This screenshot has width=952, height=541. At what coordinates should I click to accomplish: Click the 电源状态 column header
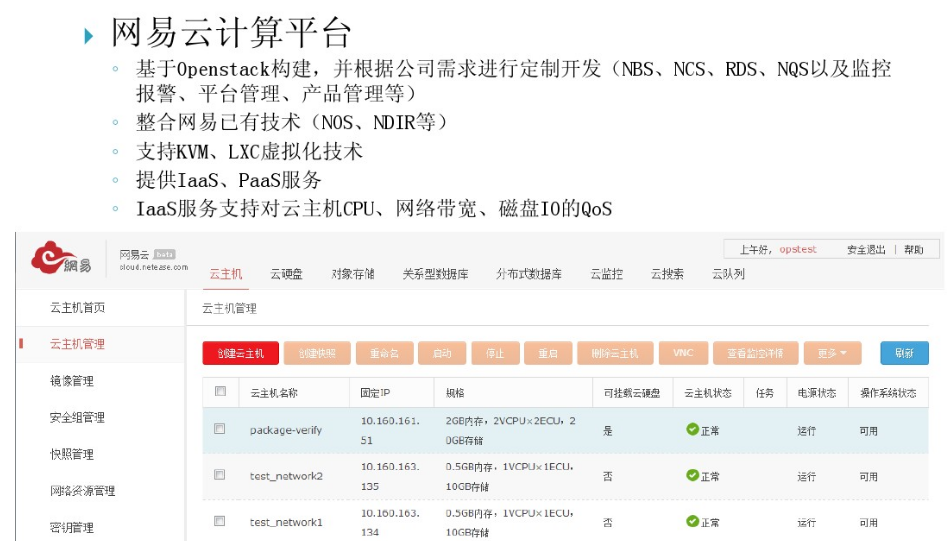(817, 393)
